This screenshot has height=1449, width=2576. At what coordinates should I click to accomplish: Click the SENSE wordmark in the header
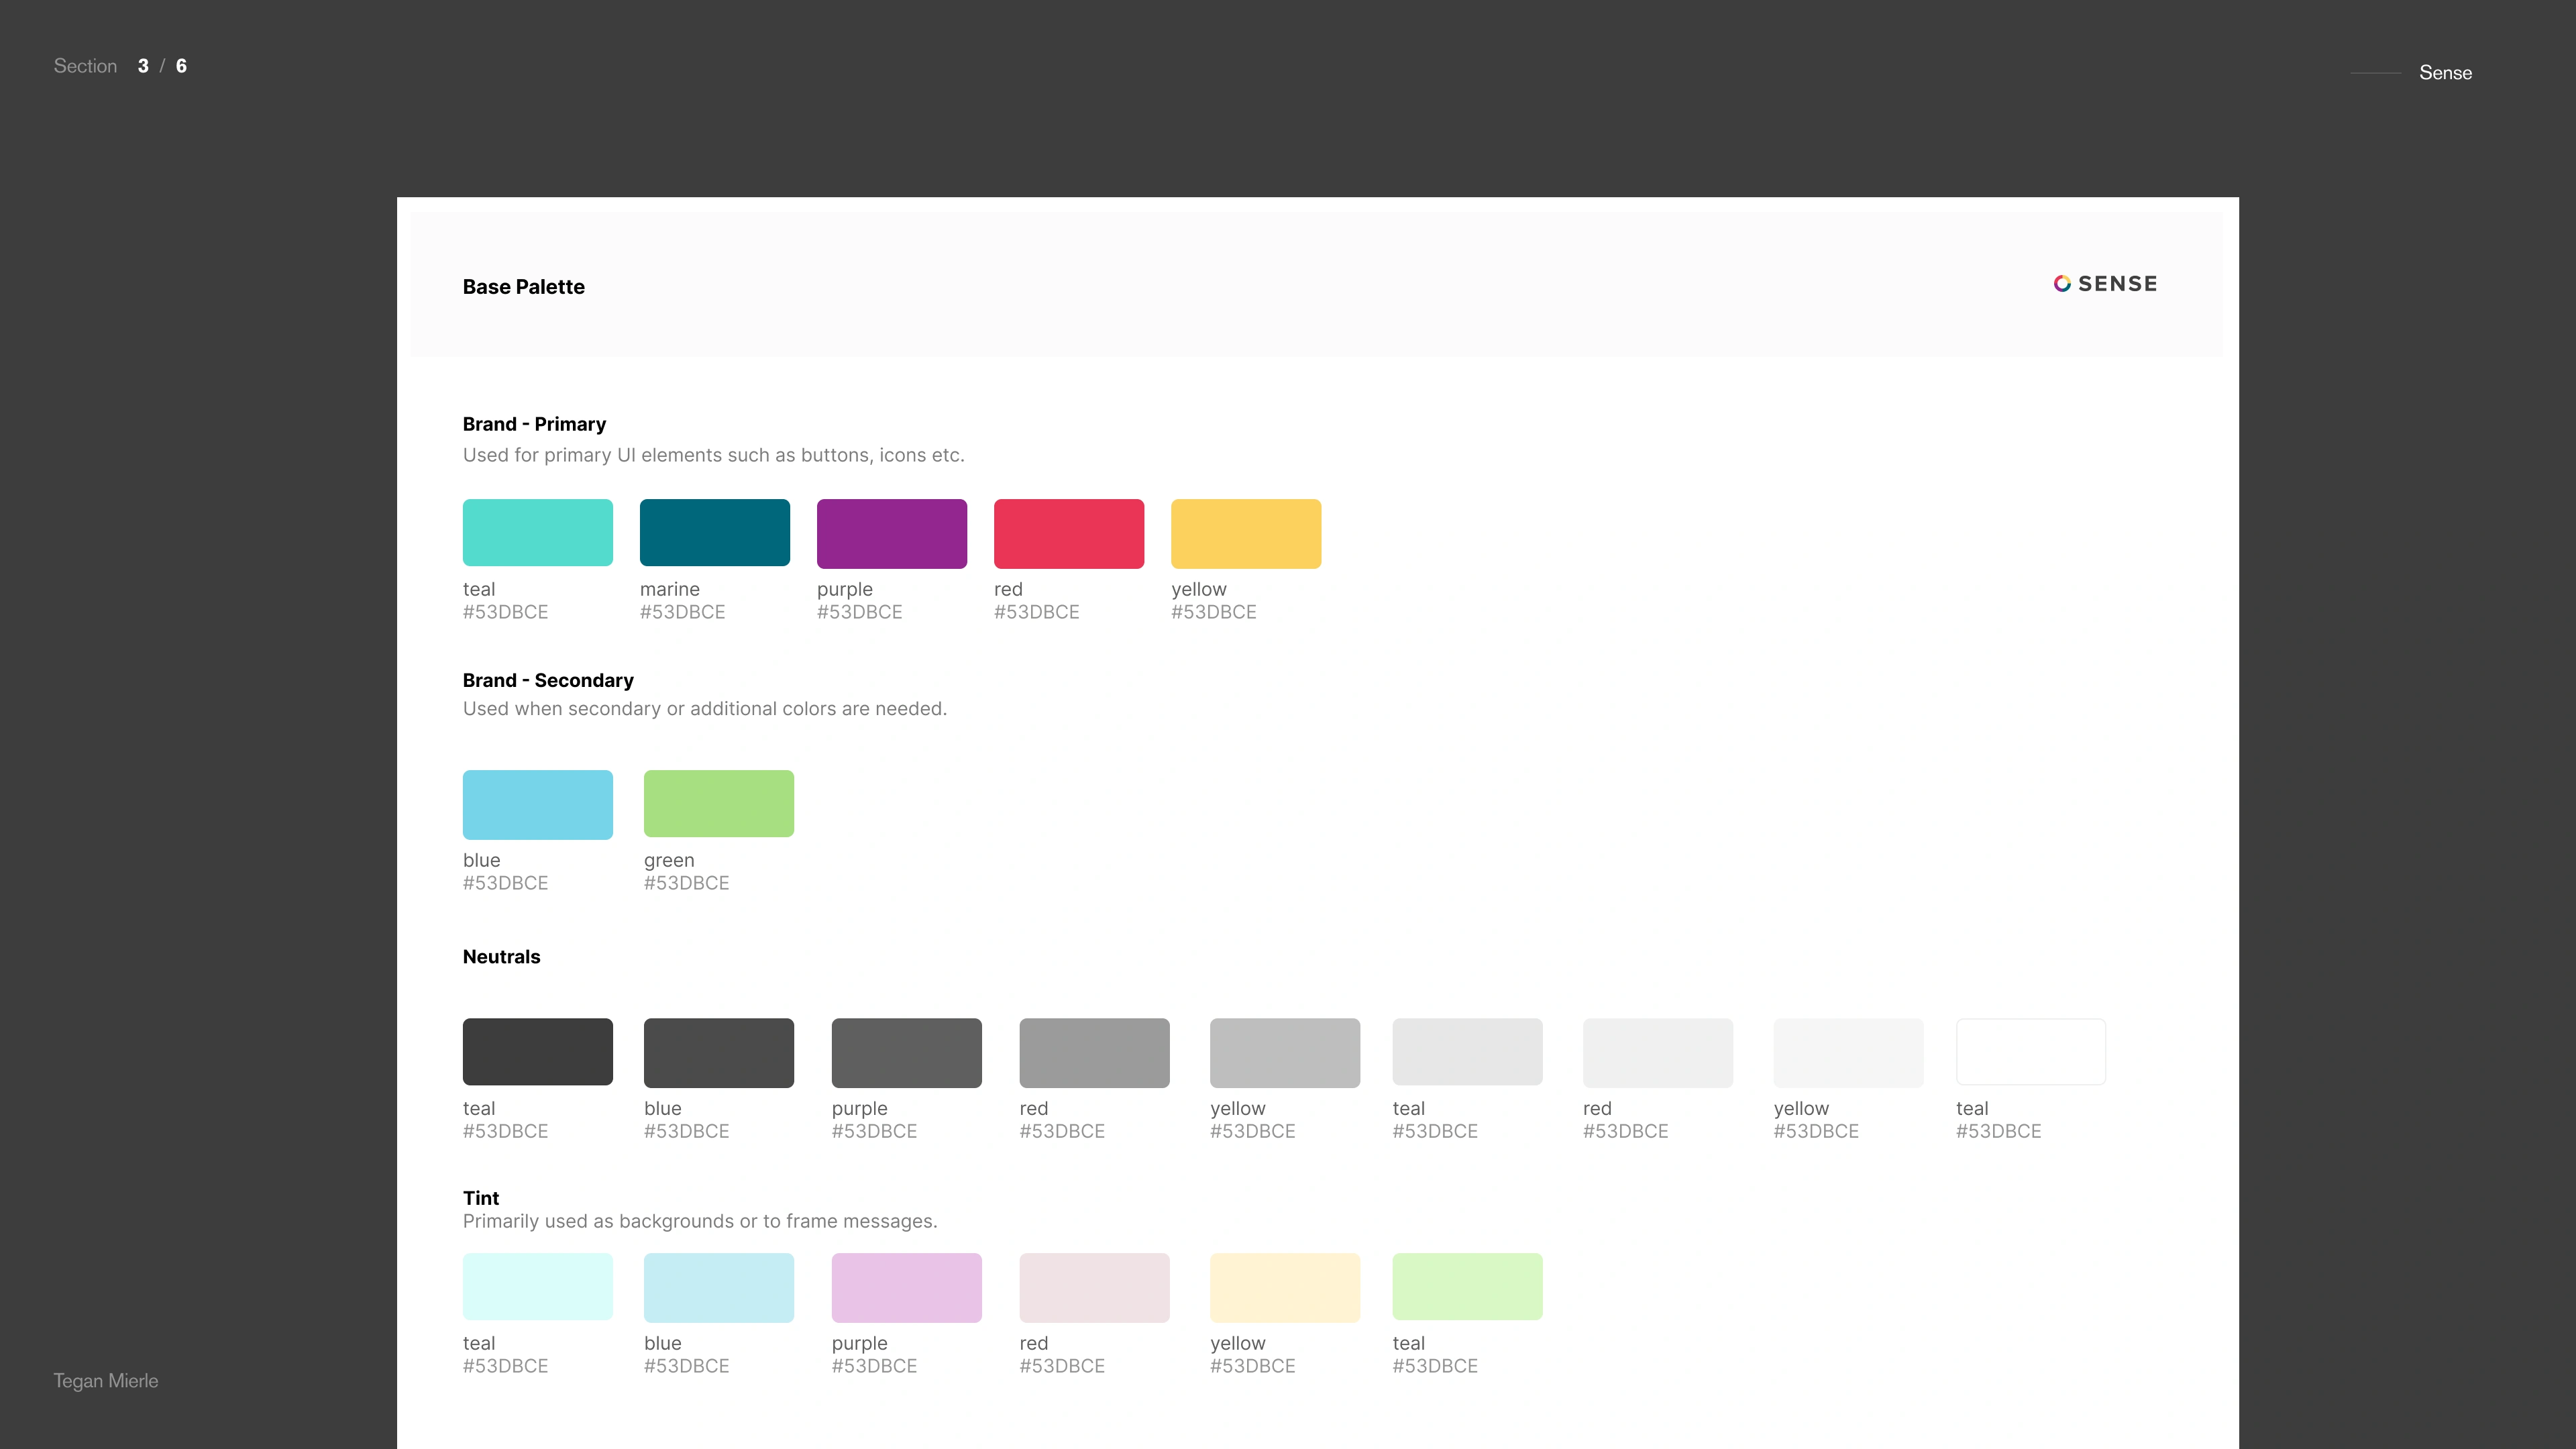point(2117,284)
